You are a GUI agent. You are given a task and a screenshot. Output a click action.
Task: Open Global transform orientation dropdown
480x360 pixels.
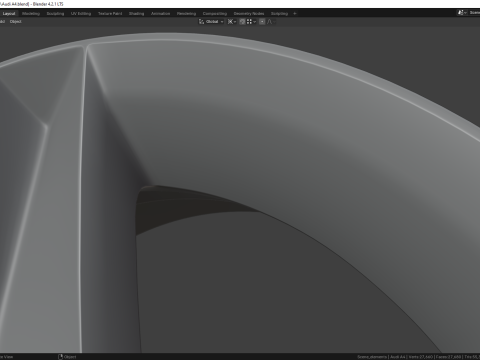pyautogui.click(x=211, y=22)
